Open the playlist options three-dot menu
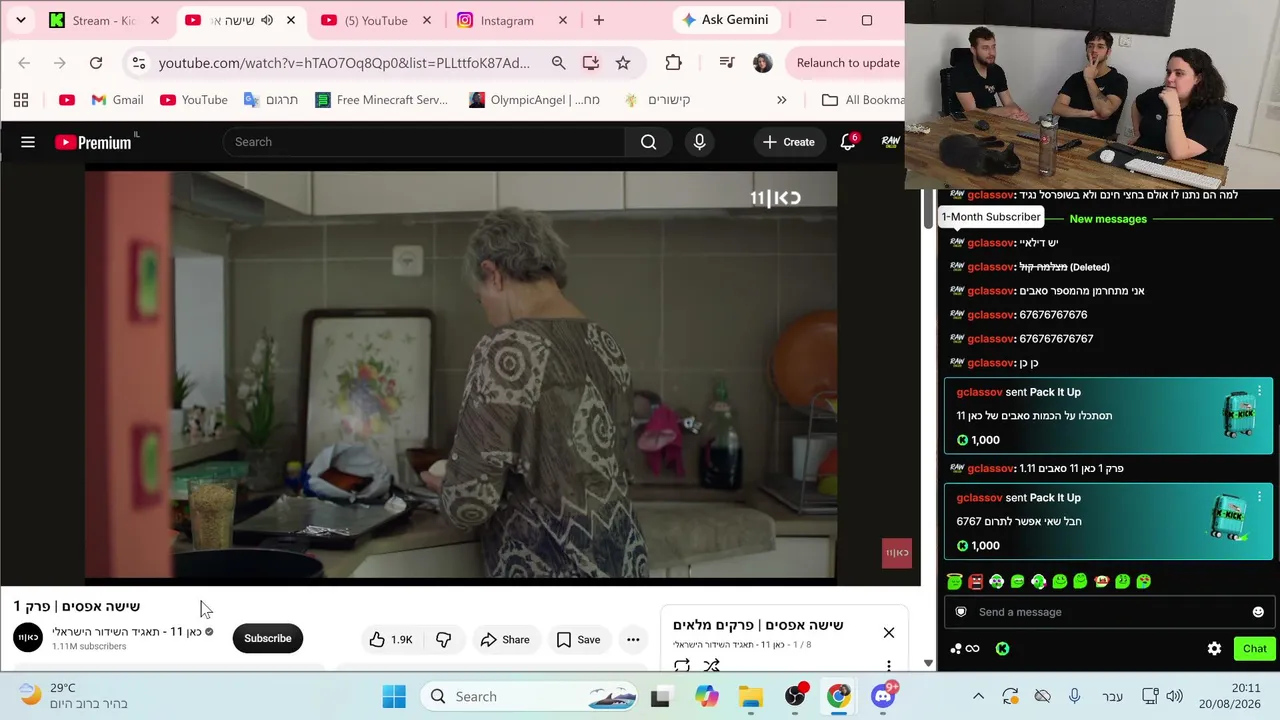This screenshot has width=1280, height=720. [888, 665]
